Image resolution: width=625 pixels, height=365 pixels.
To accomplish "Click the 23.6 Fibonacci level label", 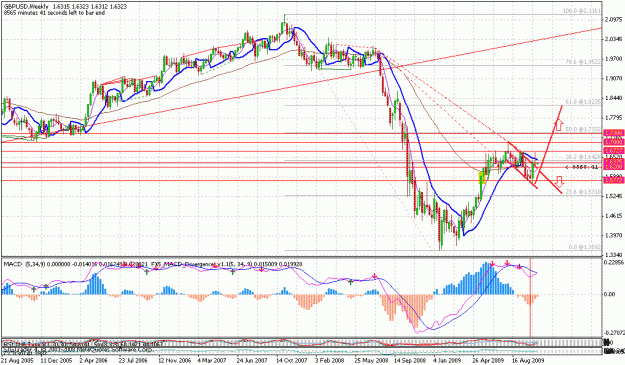I will (x=583, y=192).
